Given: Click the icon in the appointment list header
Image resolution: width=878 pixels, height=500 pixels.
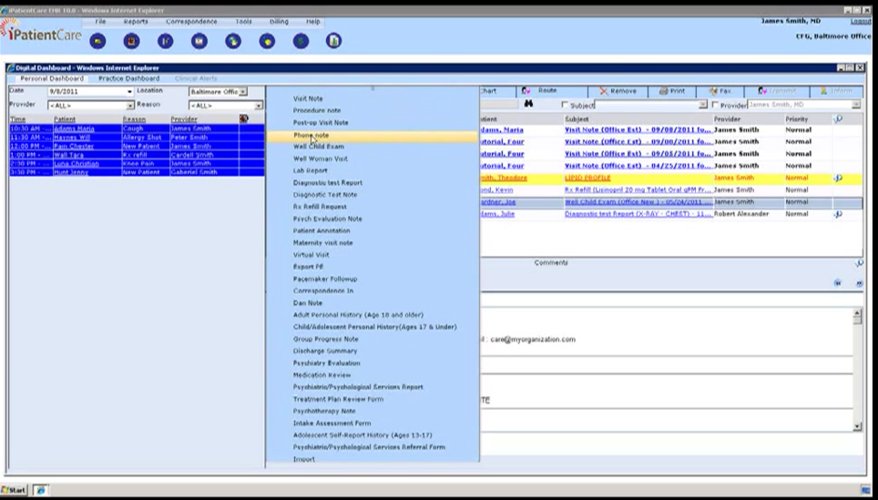Looking at the screenshot, I should tap(244, 119).
